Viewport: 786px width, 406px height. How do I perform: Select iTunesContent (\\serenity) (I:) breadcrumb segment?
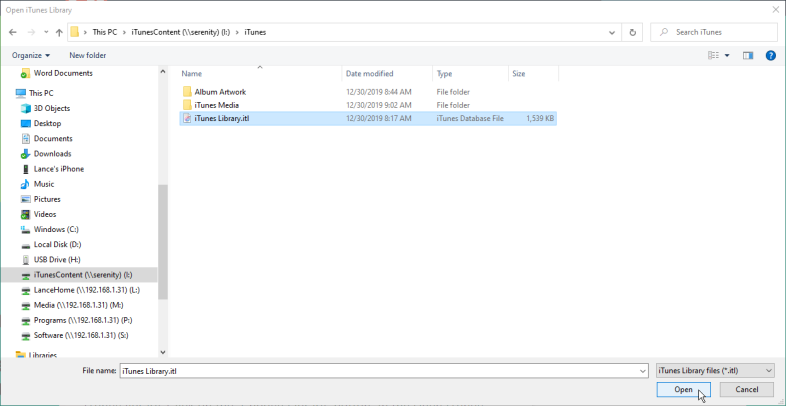pos(180,32)
